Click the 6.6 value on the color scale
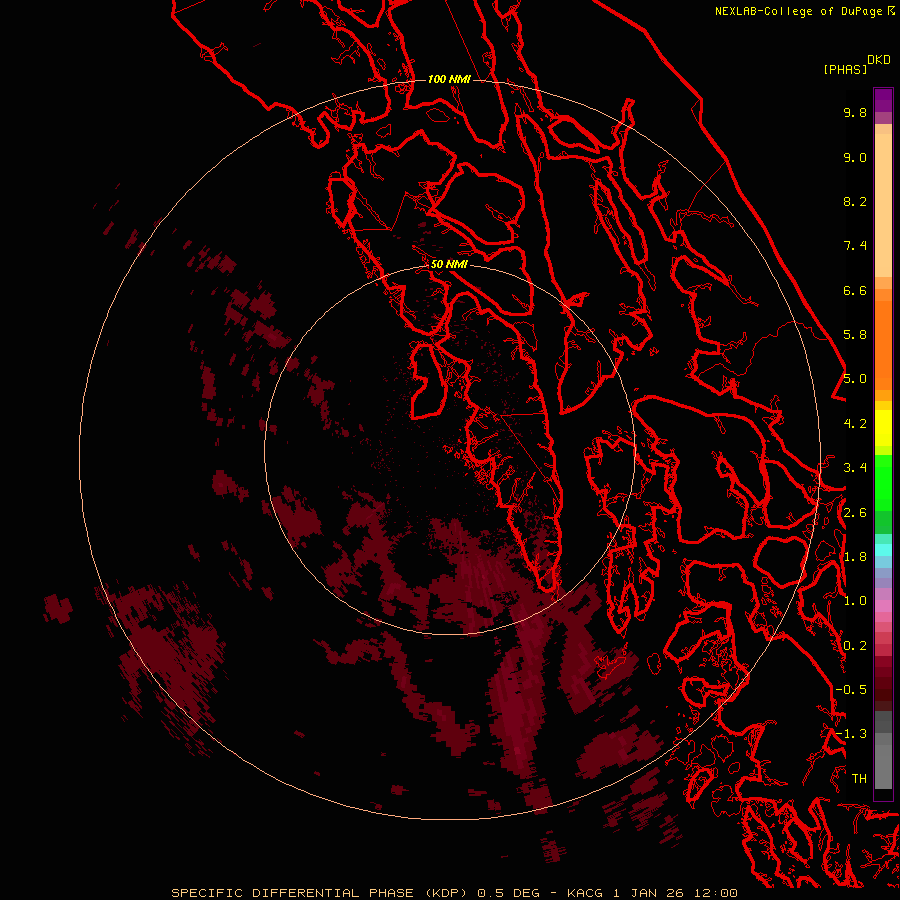The image size is (900, 900). 855,290
